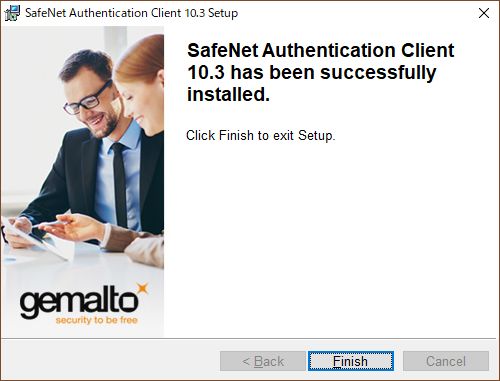500x381 pixels.
Task: Click the orange star on the gemalto logo
Action: [143, 288]
